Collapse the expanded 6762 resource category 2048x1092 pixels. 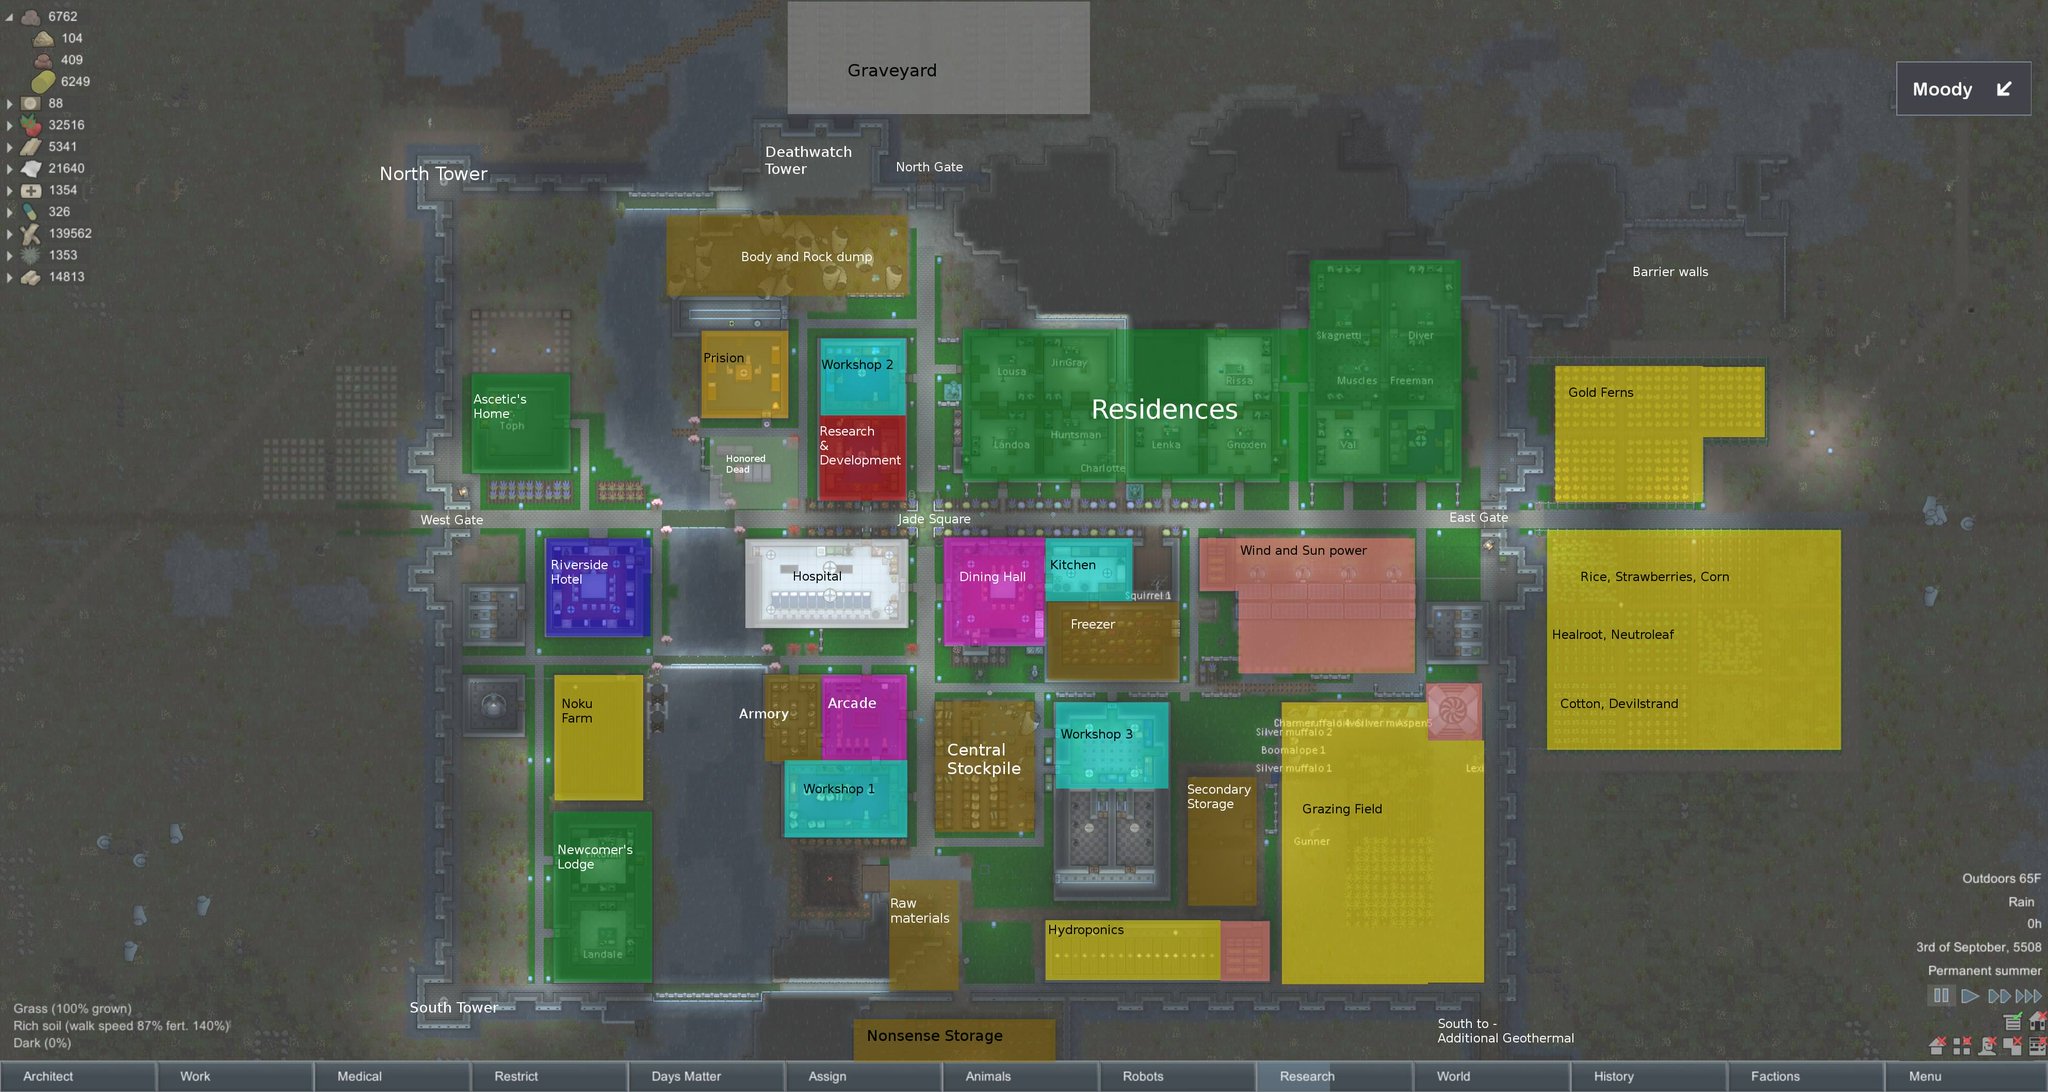pos(9,17)
